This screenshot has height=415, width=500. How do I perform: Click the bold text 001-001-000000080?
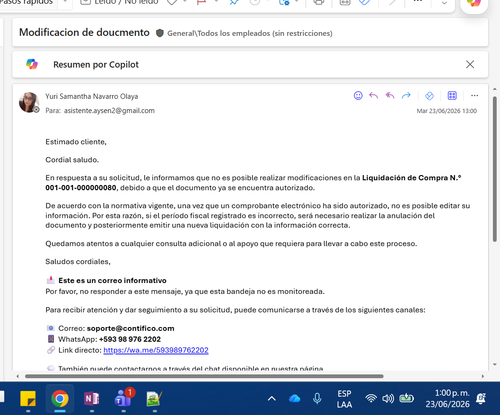point(81,188)
